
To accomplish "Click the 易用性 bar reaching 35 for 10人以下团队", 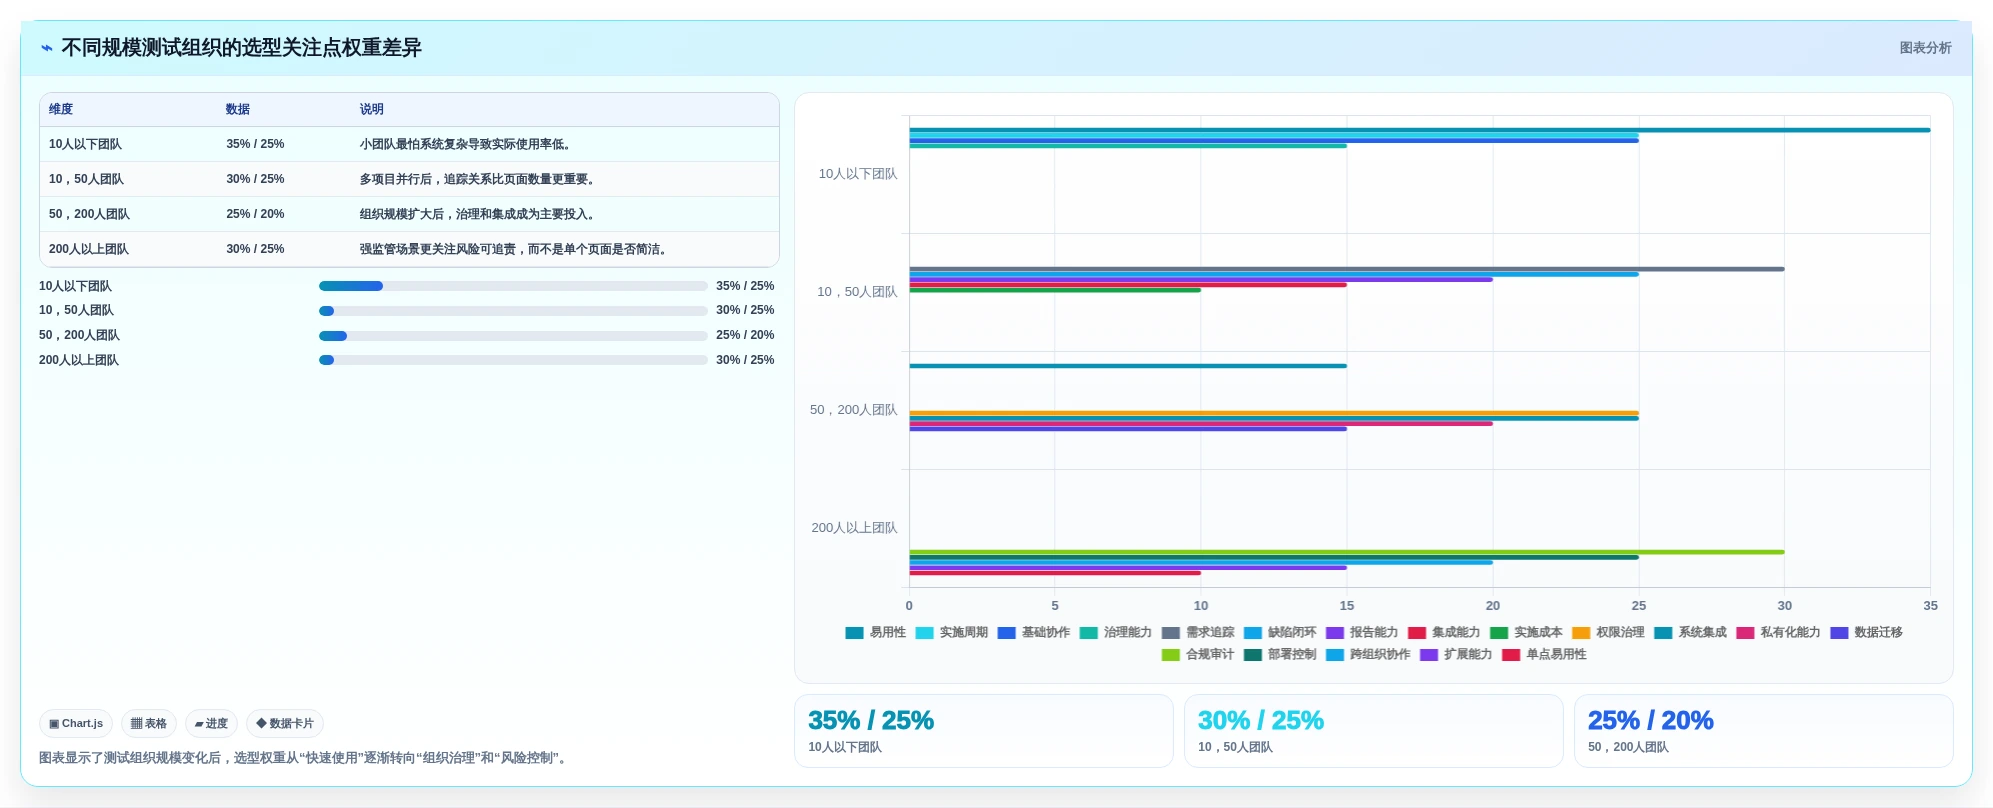I will click(x=1420, y=130).
